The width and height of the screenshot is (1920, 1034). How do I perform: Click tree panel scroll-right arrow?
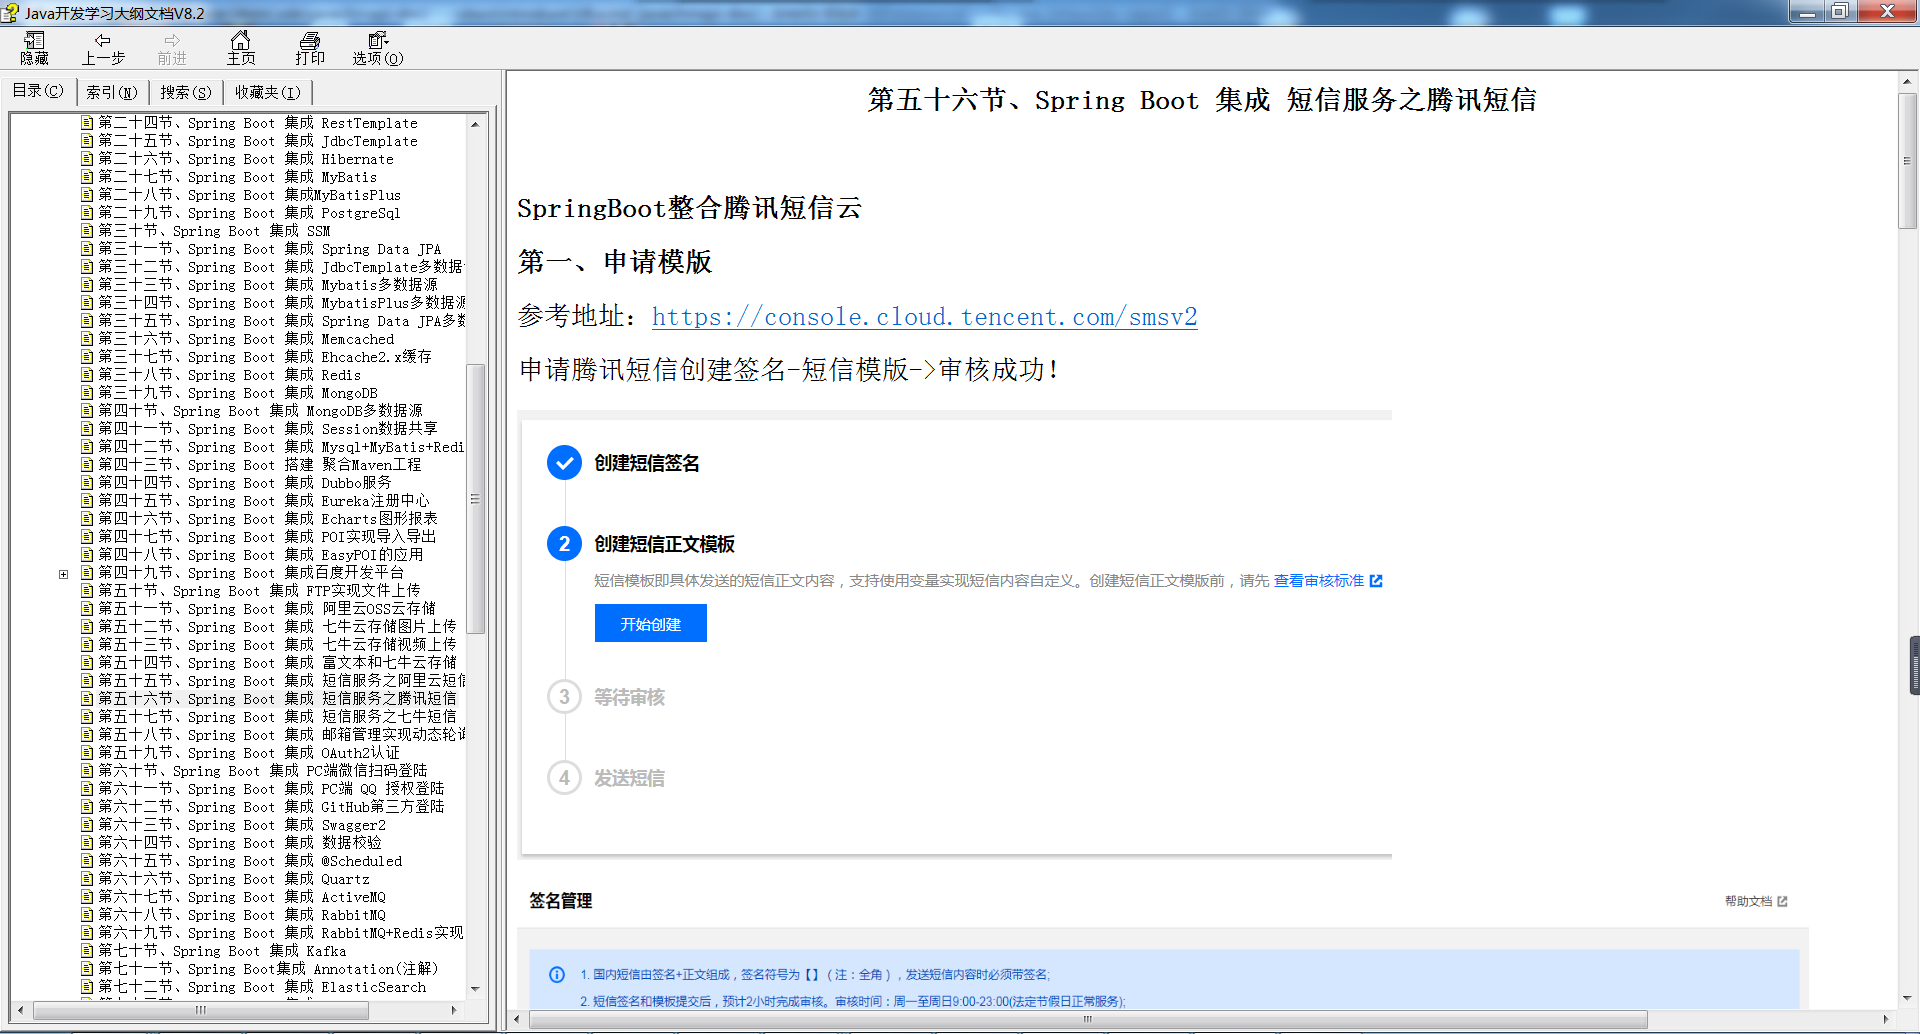coord(455,1010)
